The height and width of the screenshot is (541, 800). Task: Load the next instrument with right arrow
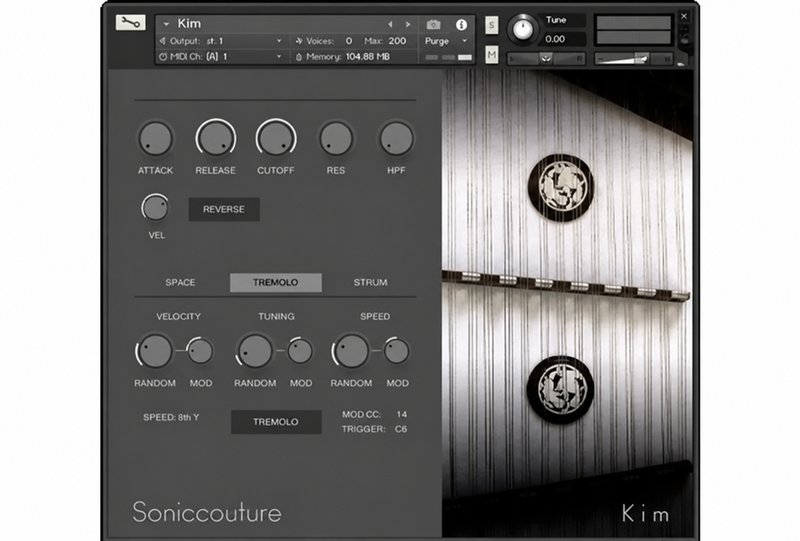coord(408,24)
